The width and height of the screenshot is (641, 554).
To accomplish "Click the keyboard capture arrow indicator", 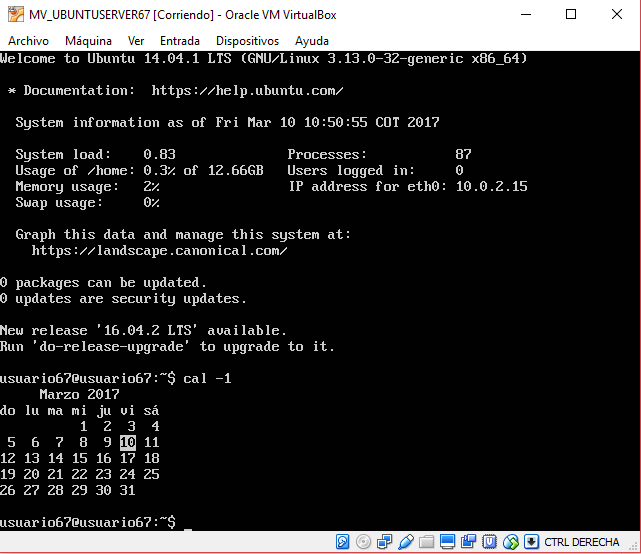I will point(531,542).
